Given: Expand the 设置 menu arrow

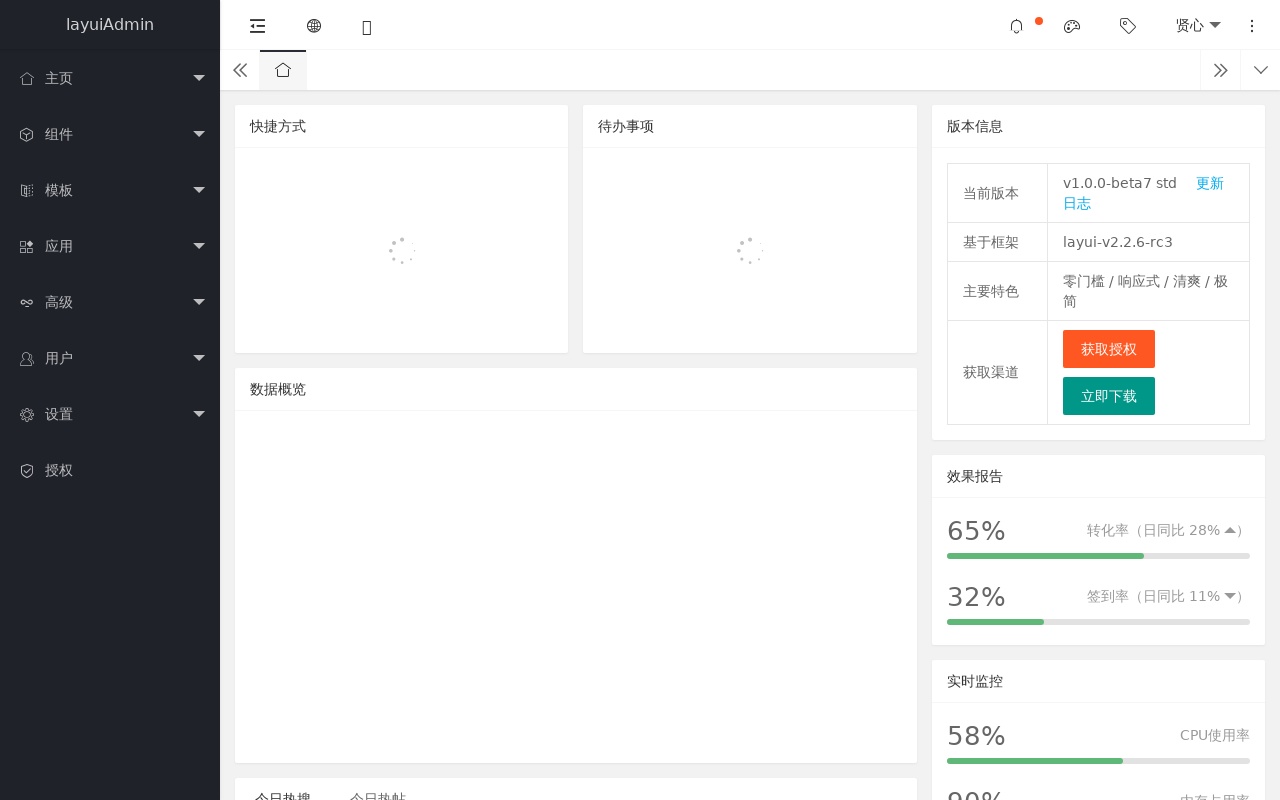Looking at the screenshot, I should click(x=199, y=414).
